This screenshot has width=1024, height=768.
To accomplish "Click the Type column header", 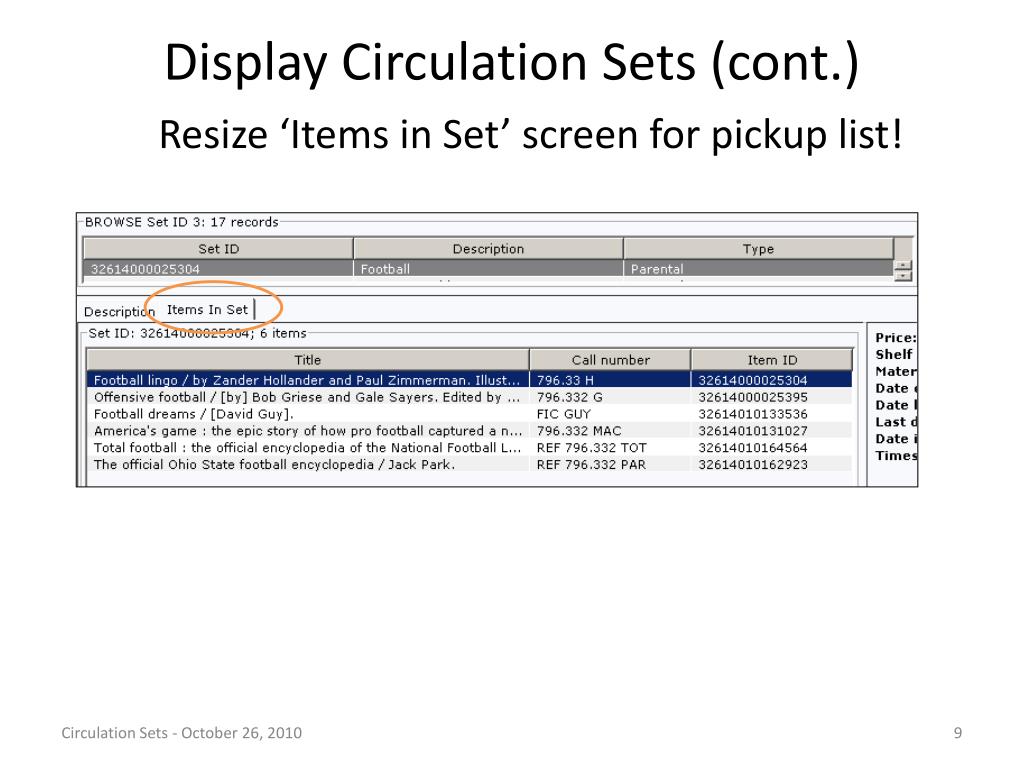I will [758, 249].
